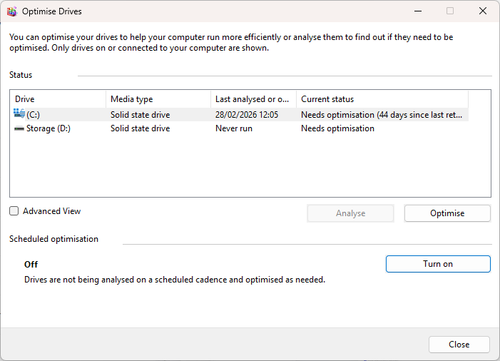Click Solid state drive in the (C:) row
The height and width of the screenshot is (361, 500).
tap(140, 115)
